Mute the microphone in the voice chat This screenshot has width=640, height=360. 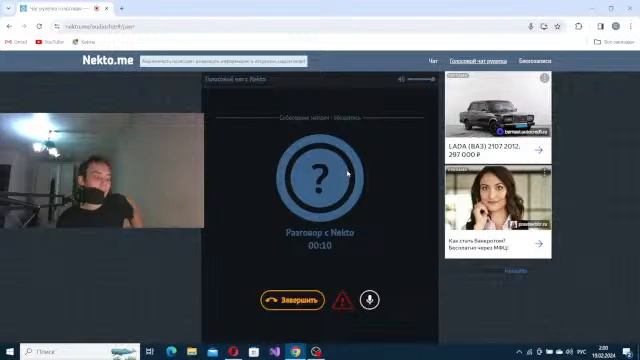pos(369,300)
